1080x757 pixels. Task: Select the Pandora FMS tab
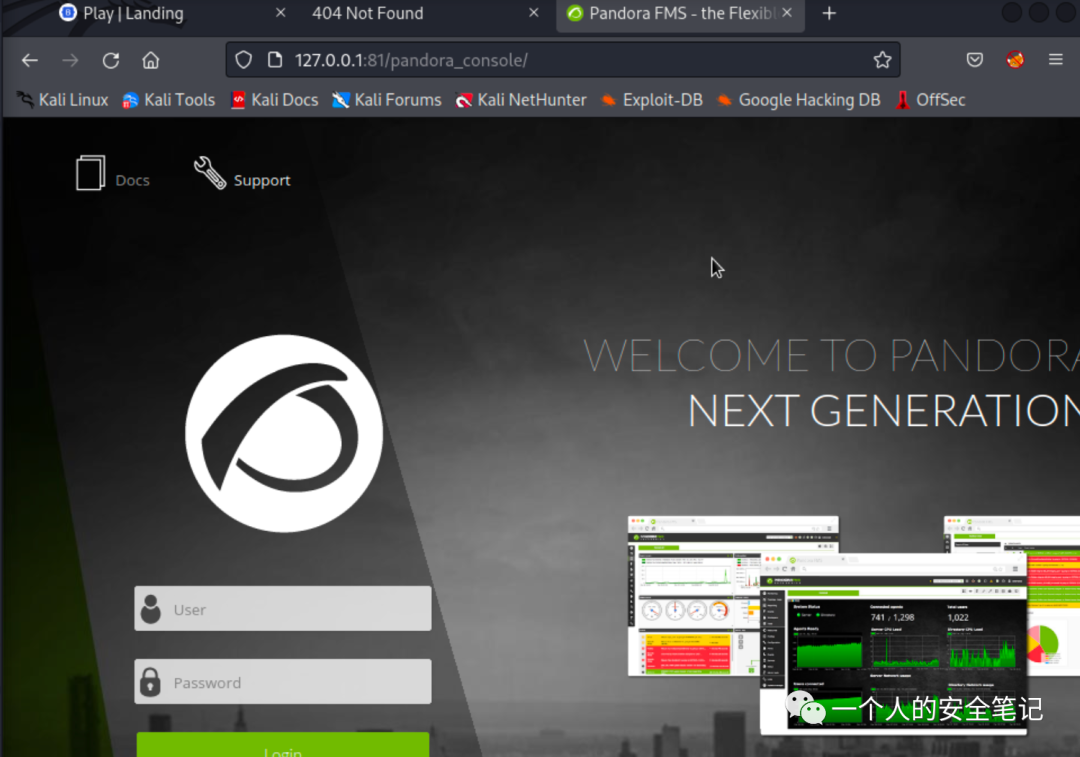(x=681, y=13)
